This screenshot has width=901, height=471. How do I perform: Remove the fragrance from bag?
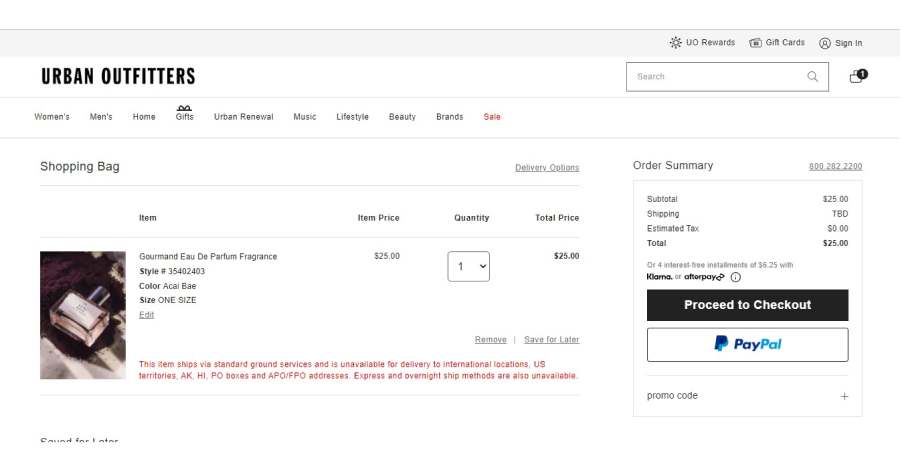click(491, 339)
